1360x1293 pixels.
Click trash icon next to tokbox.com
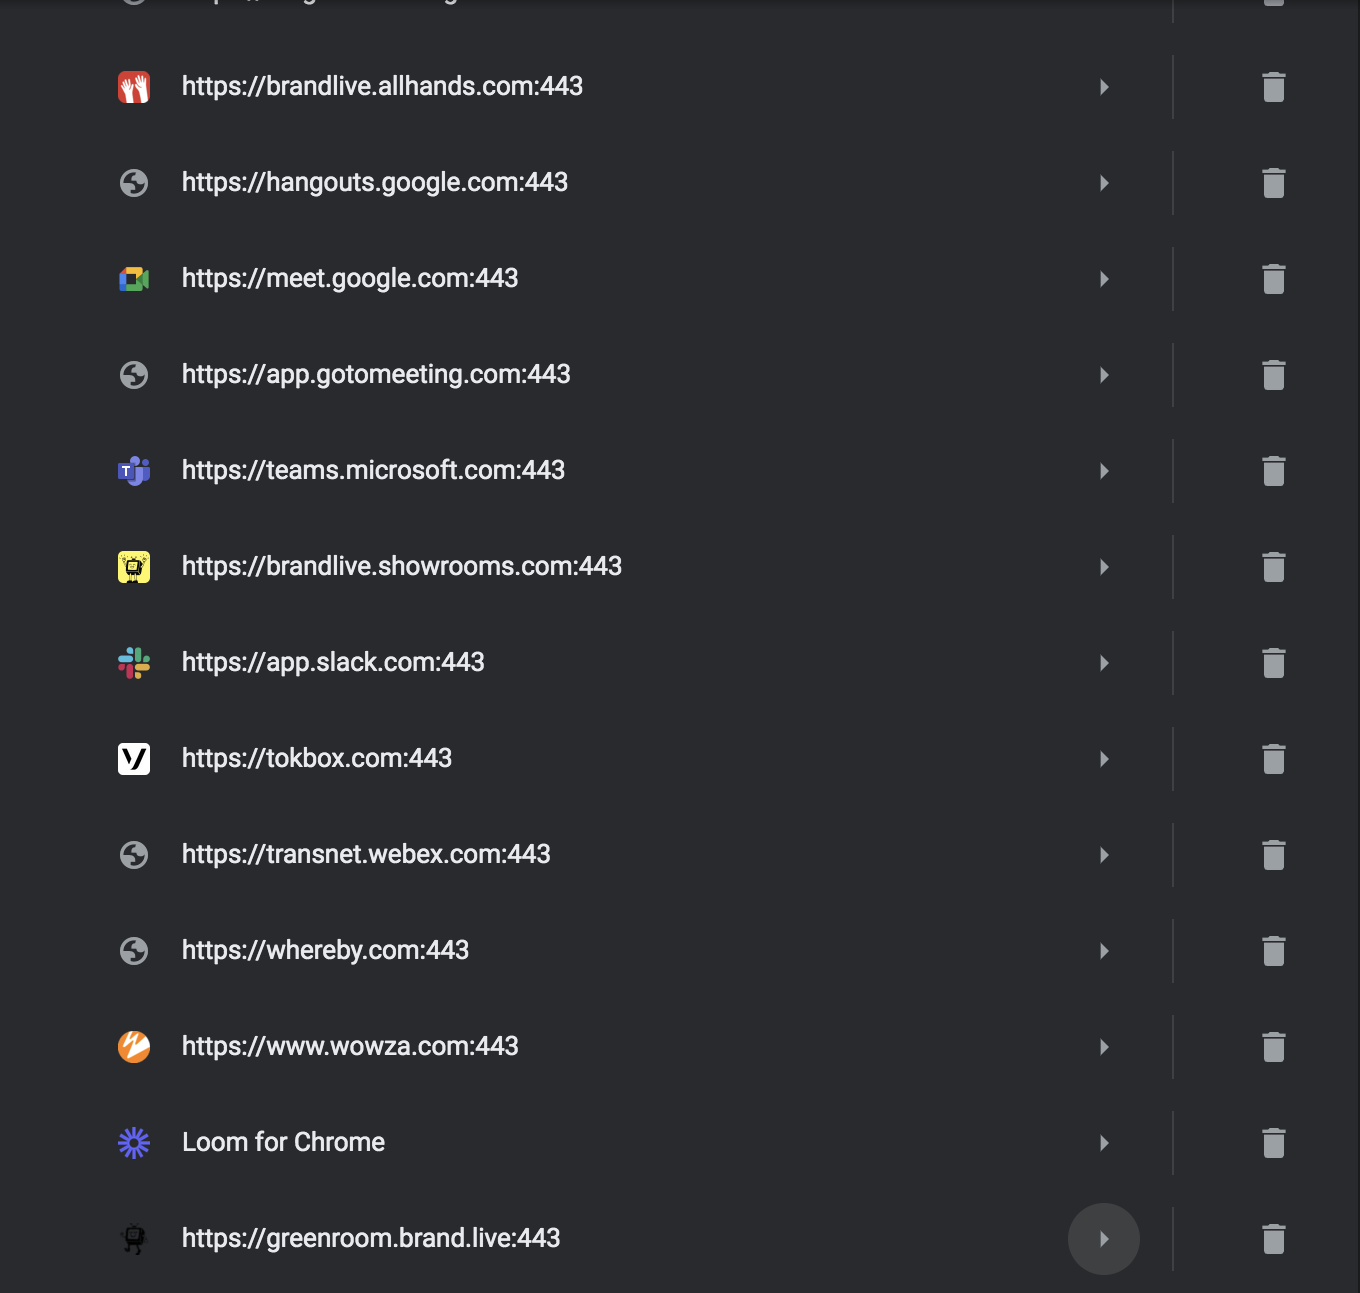[x=1273, y=759]
